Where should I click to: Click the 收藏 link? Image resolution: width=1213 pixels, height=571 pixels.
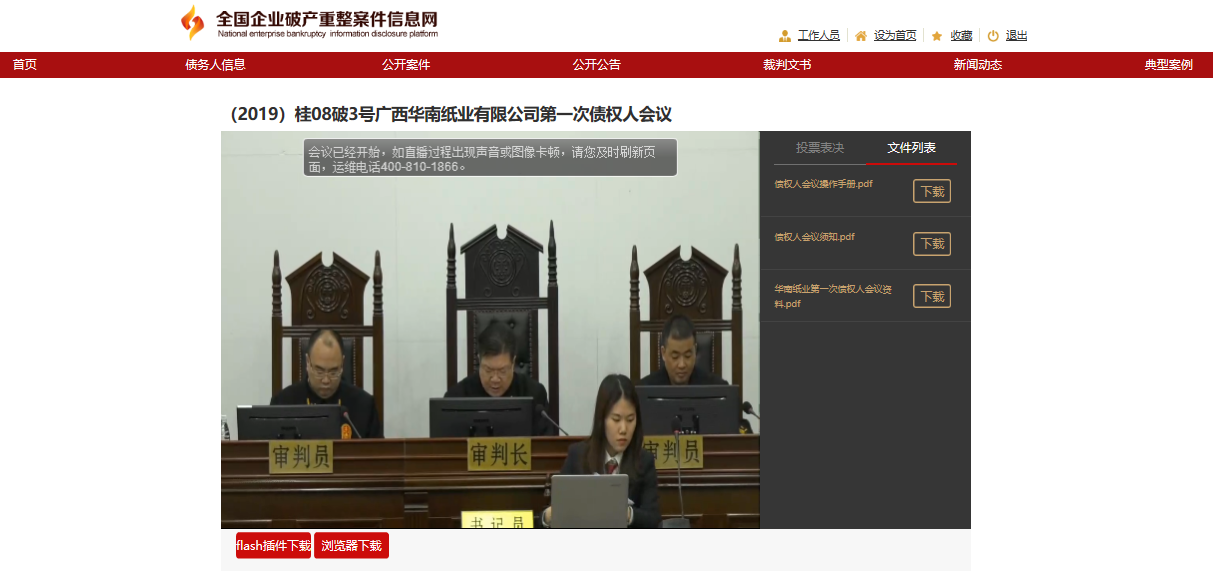[x=961, y=36]
